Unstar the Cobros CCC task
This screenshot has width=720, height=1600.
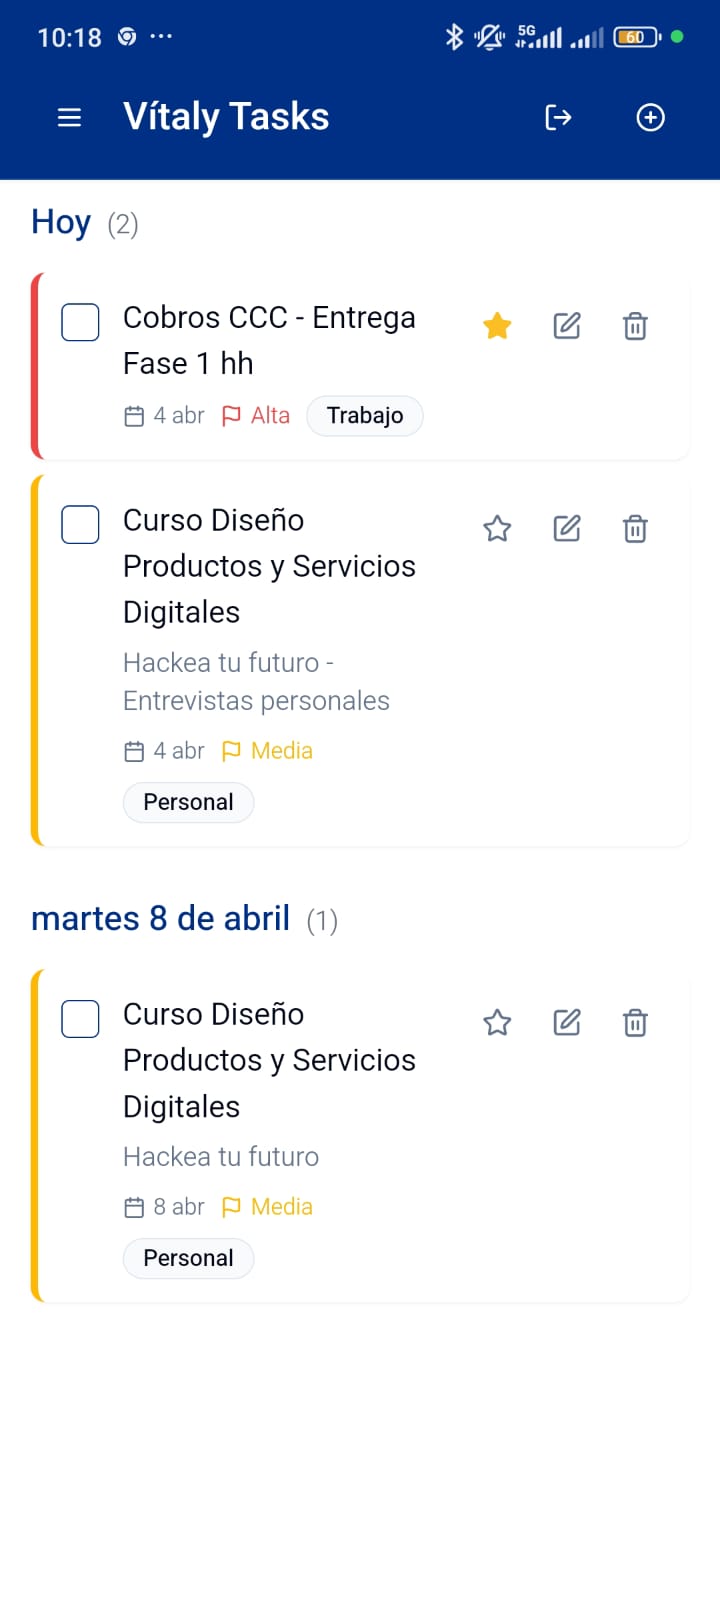497,326
